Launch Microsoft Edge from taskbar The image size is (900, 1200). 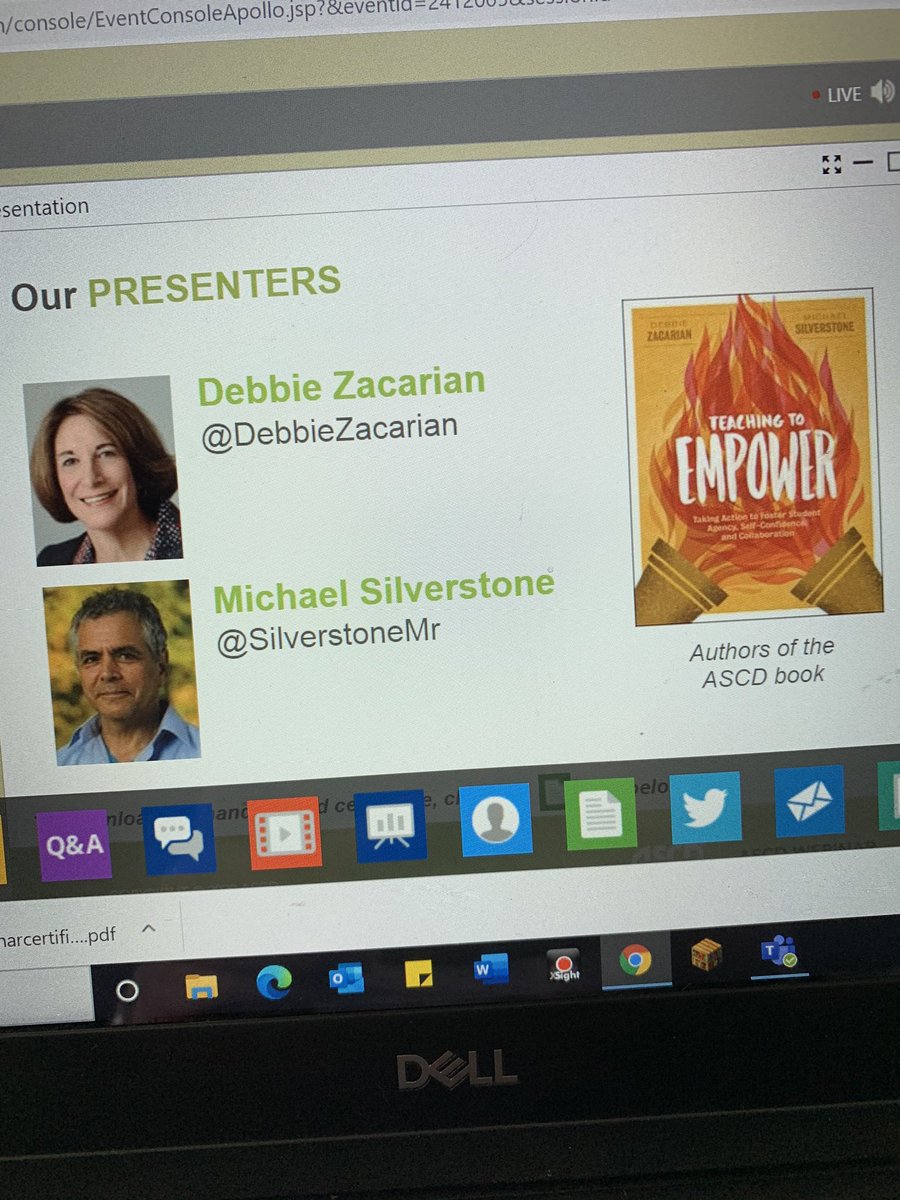click(273, 982)
